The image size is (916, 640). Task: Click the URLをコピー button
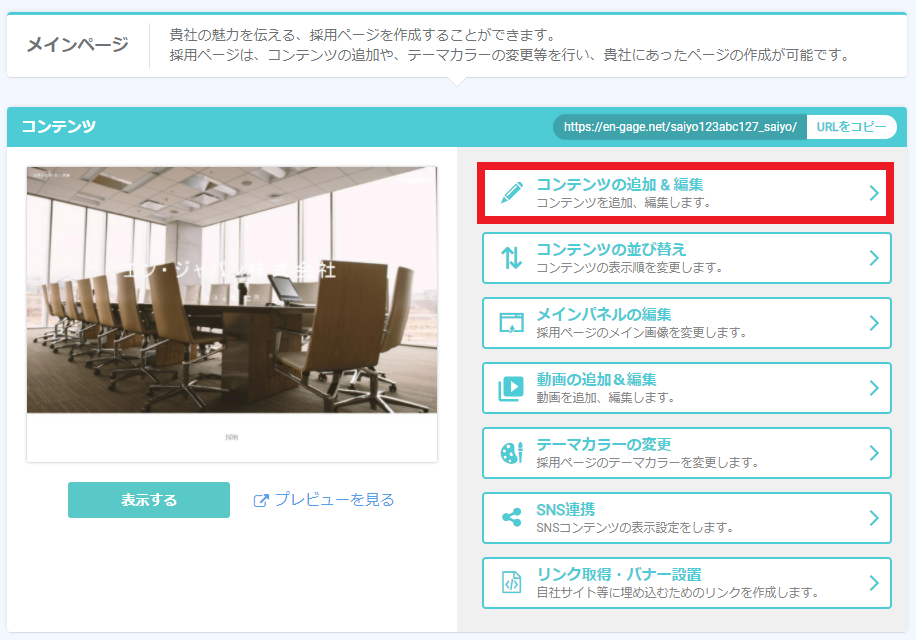click(x=851, y=127)
